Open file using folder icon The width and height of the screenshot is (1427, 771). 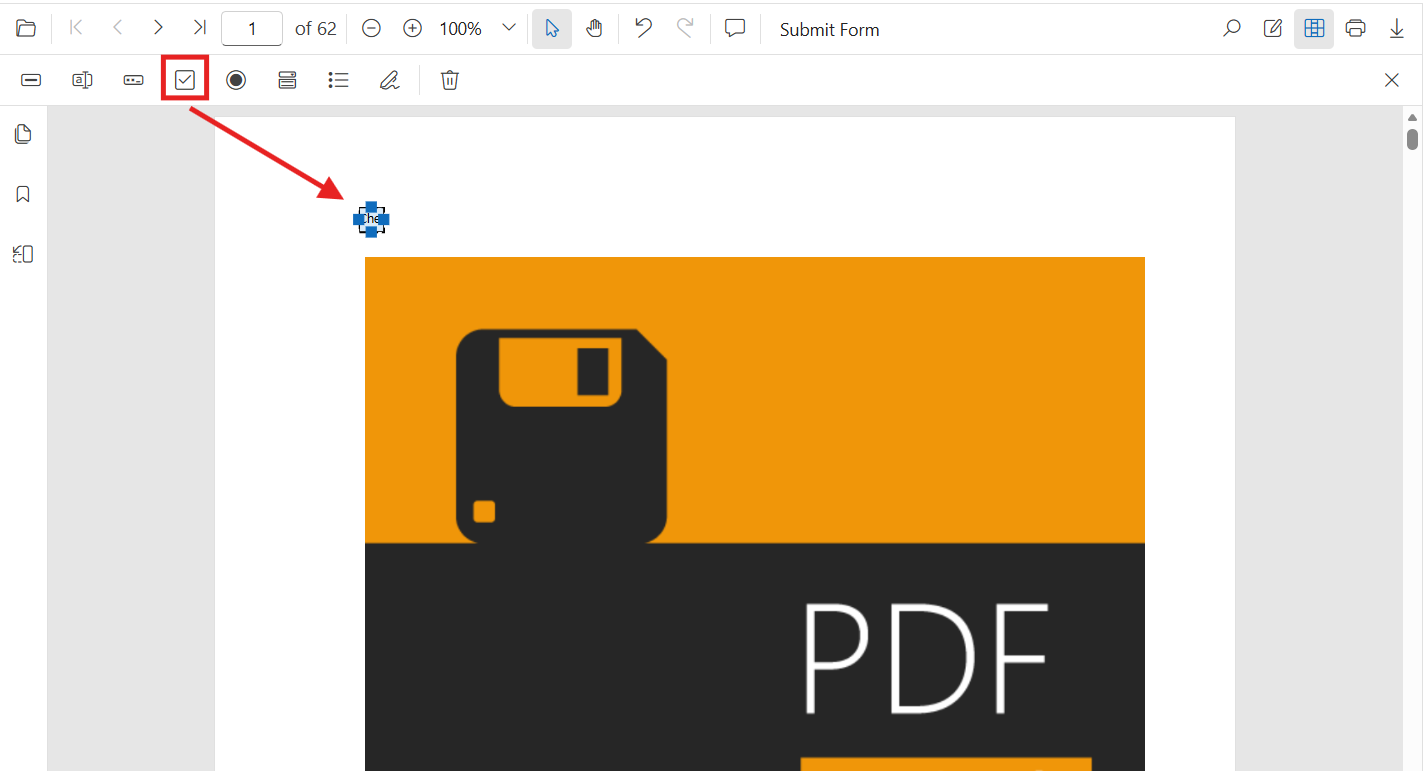pyautogui.click(x=26, y=29)
